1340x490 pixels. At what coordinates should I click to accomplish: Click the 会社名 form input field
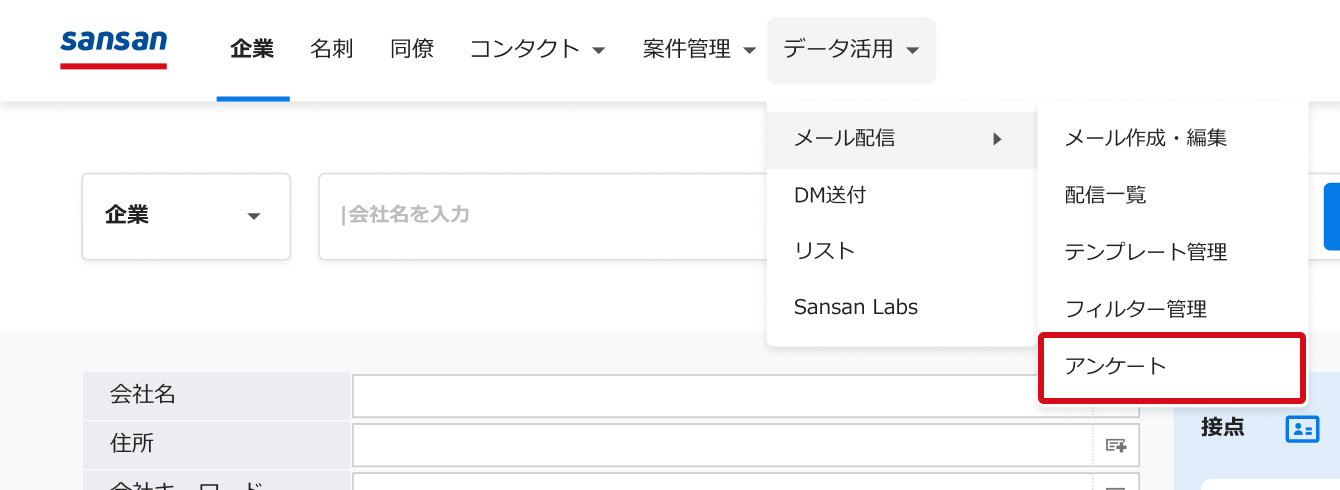click(x=745, y=396)
